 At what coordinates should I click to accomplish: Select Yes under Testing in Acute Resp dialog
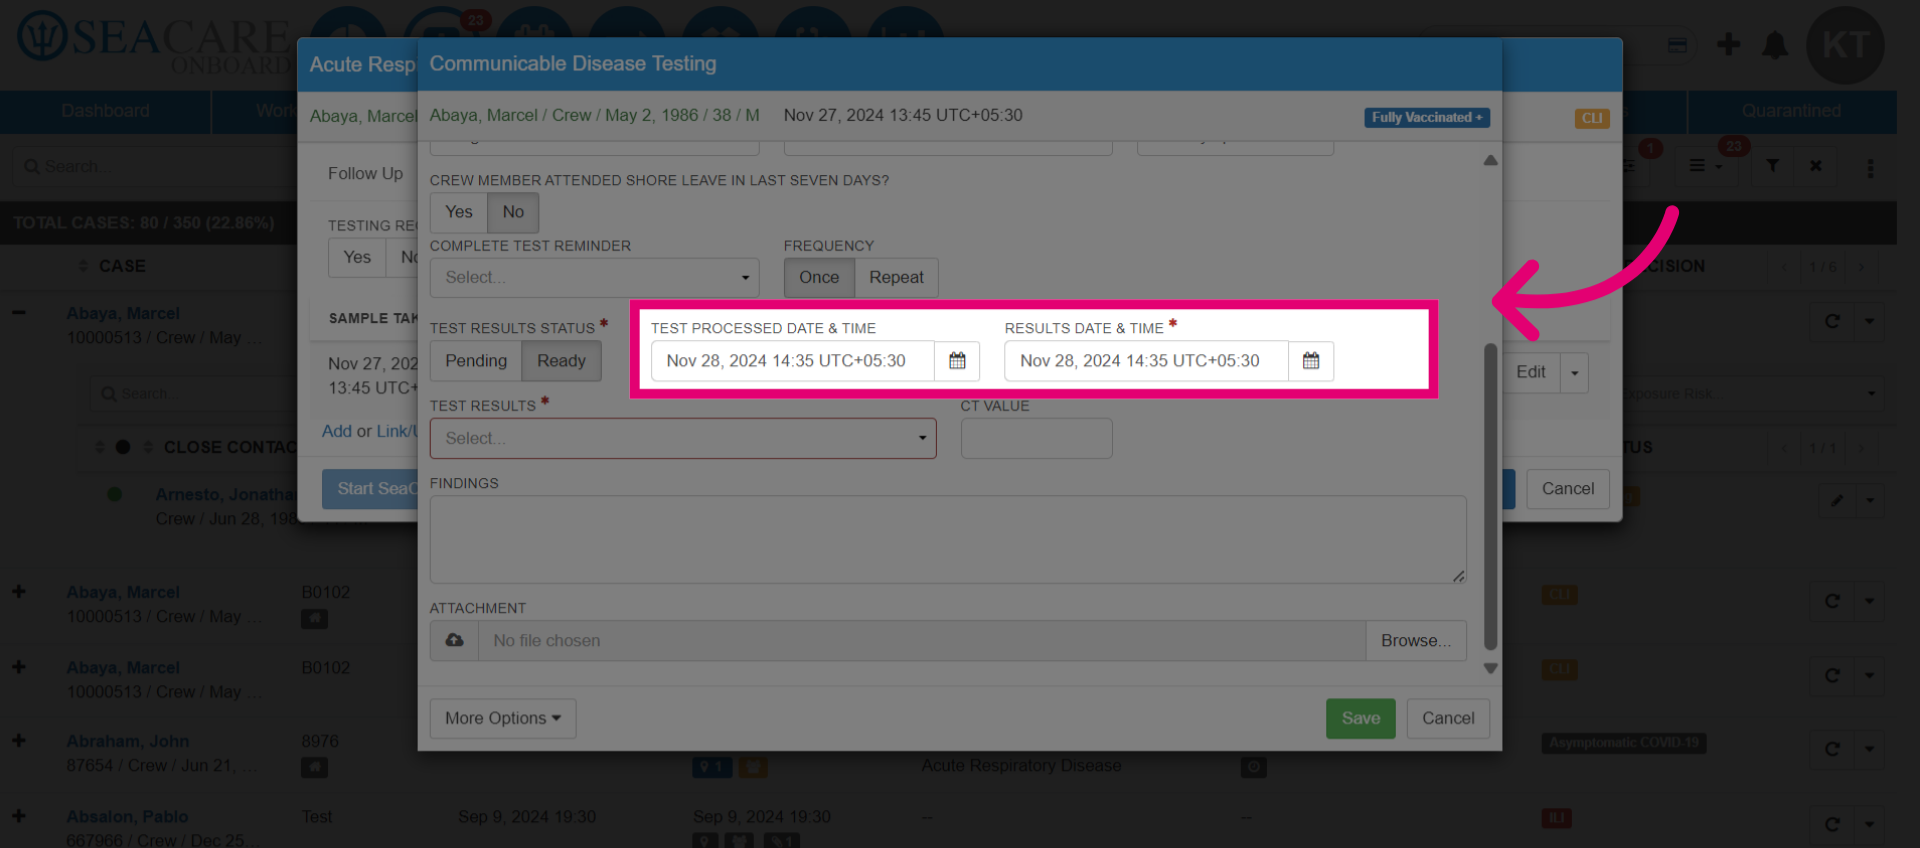[357, 258]
